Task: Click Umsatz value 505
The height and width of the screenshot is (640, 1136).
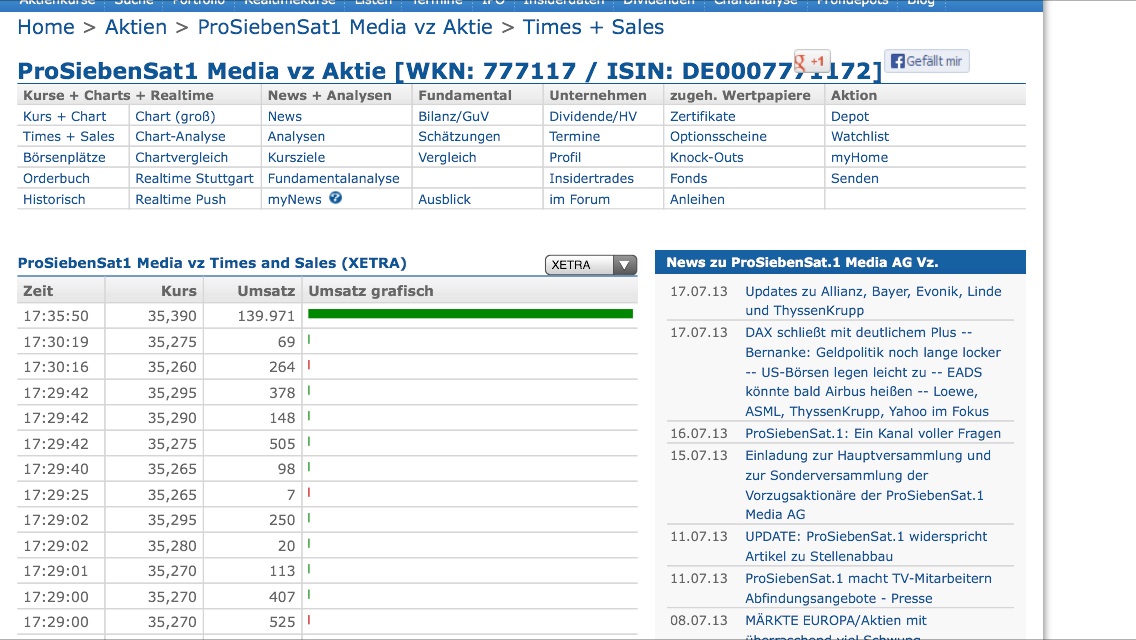Action: (283, 444)
